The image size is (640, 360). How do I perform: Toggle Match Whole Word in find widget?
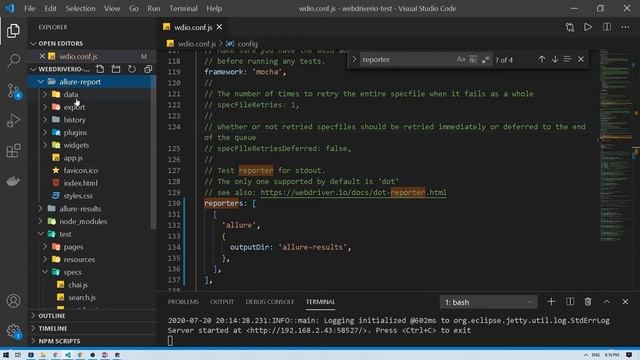tap(473, 60)
